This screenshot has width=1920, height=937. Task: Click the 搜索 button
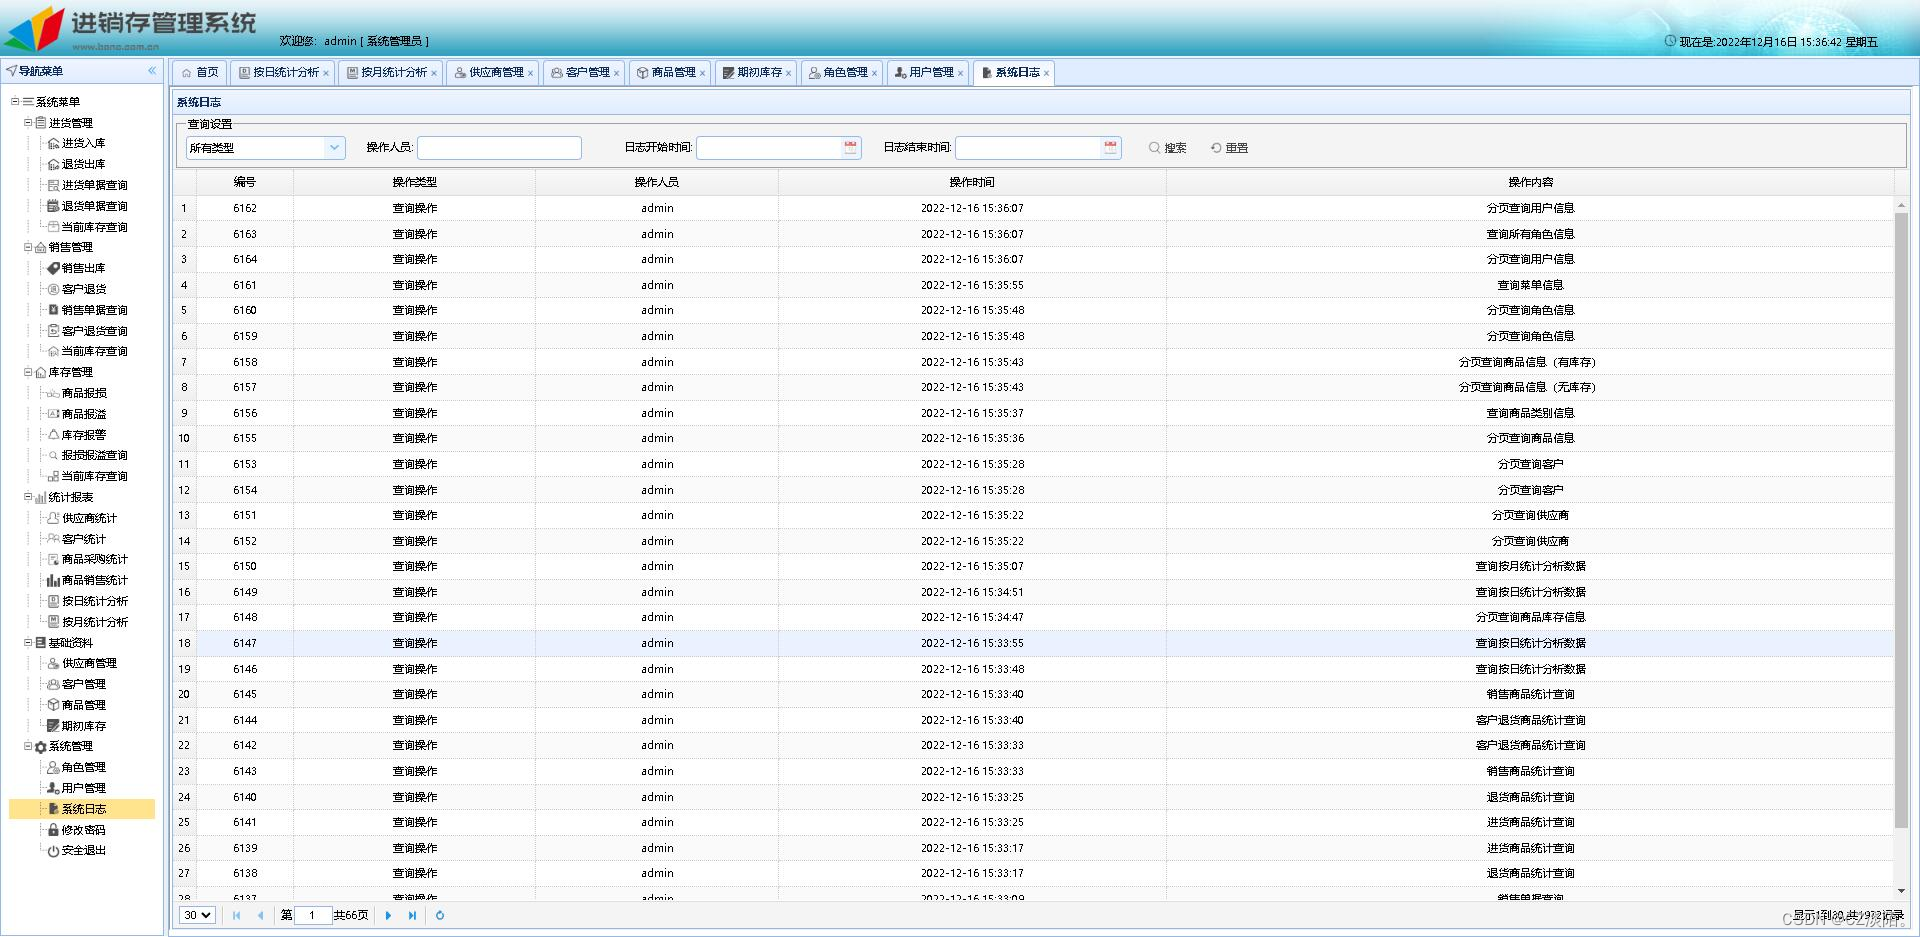pyautogui.click(x=1167, y=148)
